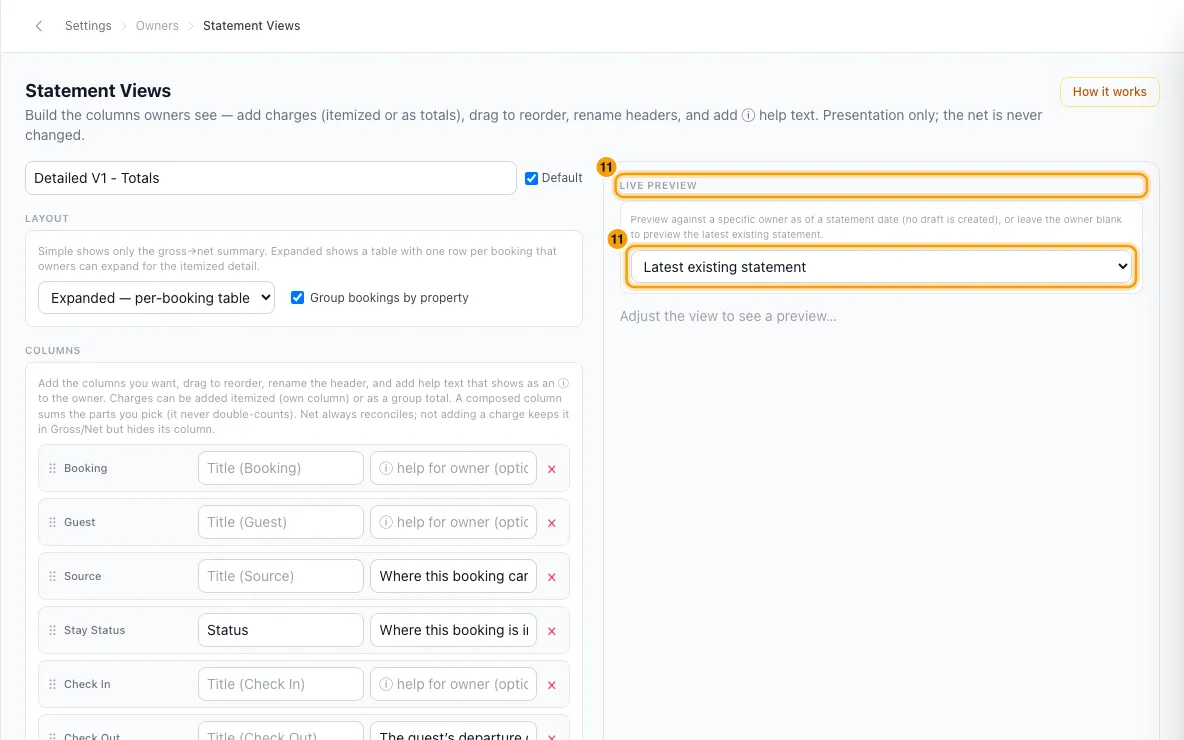The height and width of the screenshot is (740, 1184).
Task: Open Settings breadcrumb
Action: (88, 26)
